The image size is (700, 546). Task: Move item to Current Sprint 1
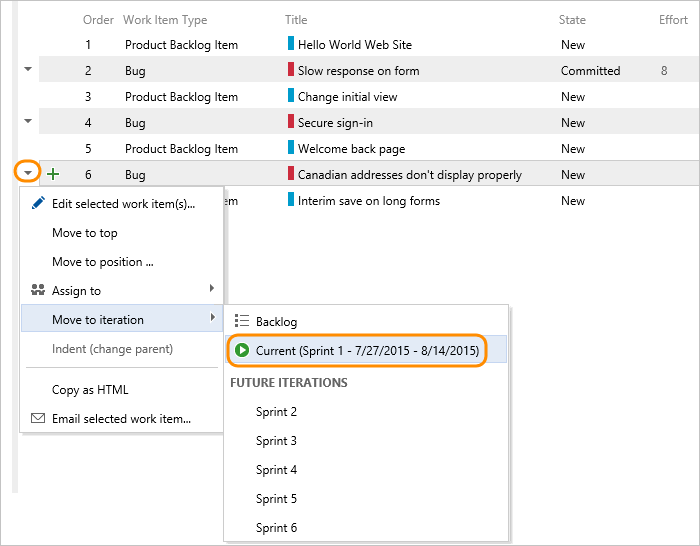(366, 350)
